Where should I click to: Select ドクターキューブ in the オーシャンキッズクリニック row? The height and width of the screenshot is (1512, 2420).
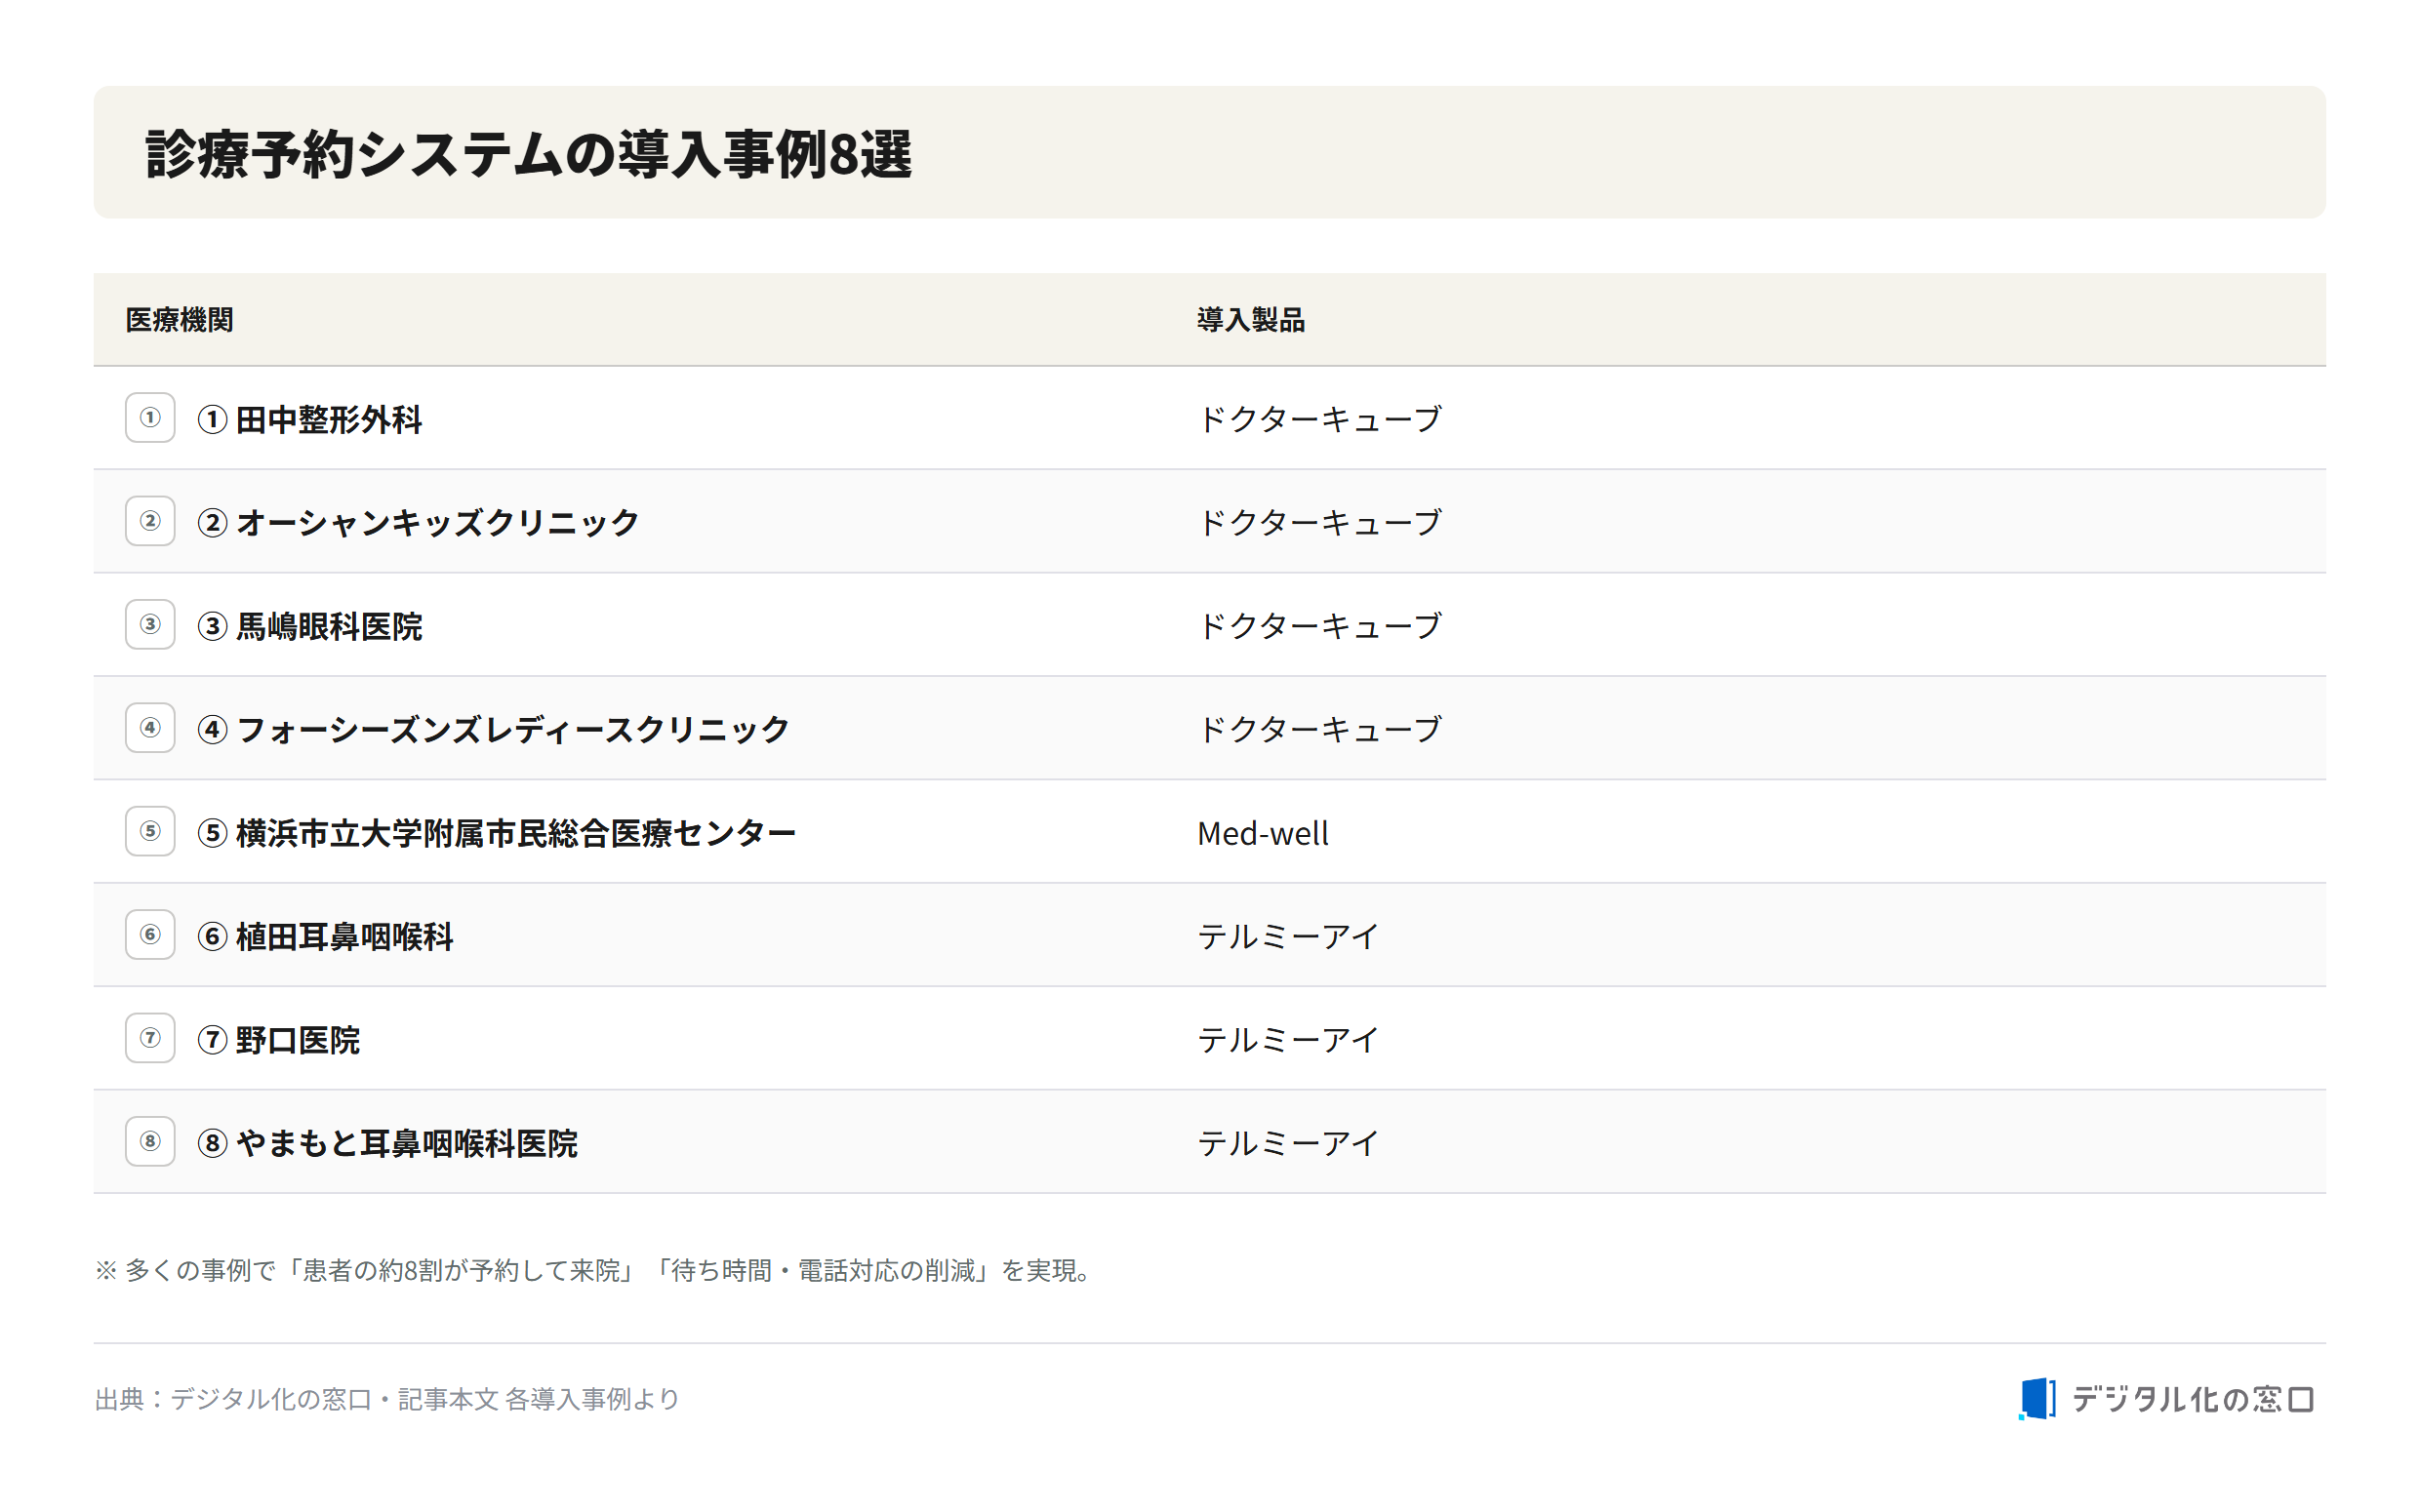coord(1320,522)
